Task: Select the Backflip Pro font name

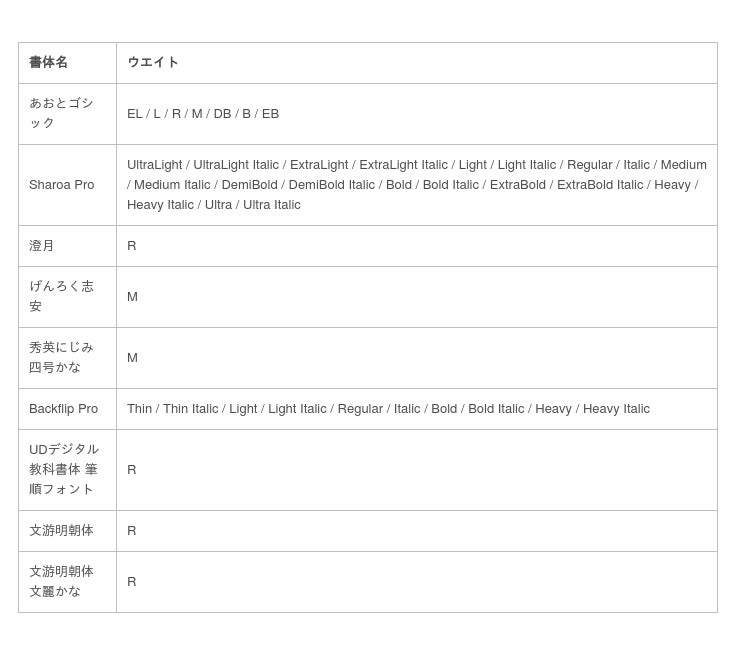Action: pos(64,409)
